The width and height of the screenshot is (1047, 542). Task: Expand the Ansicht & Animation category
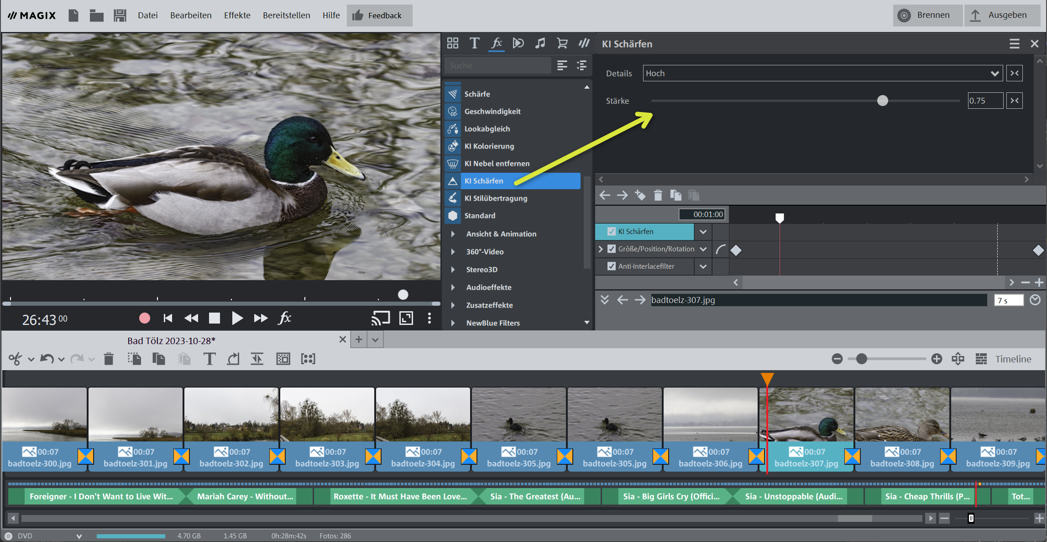pos(453,234)
